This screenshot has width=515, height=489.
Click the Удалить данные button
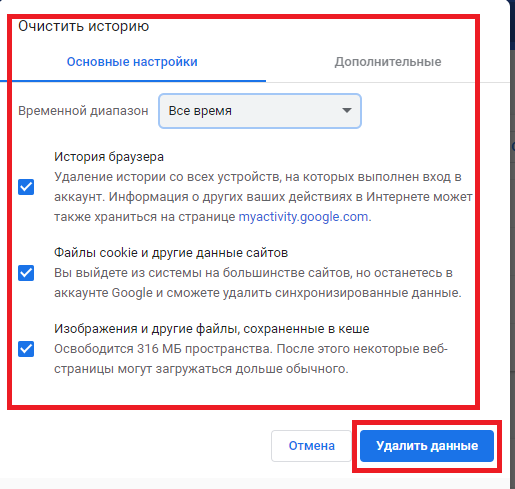(427, 446)
